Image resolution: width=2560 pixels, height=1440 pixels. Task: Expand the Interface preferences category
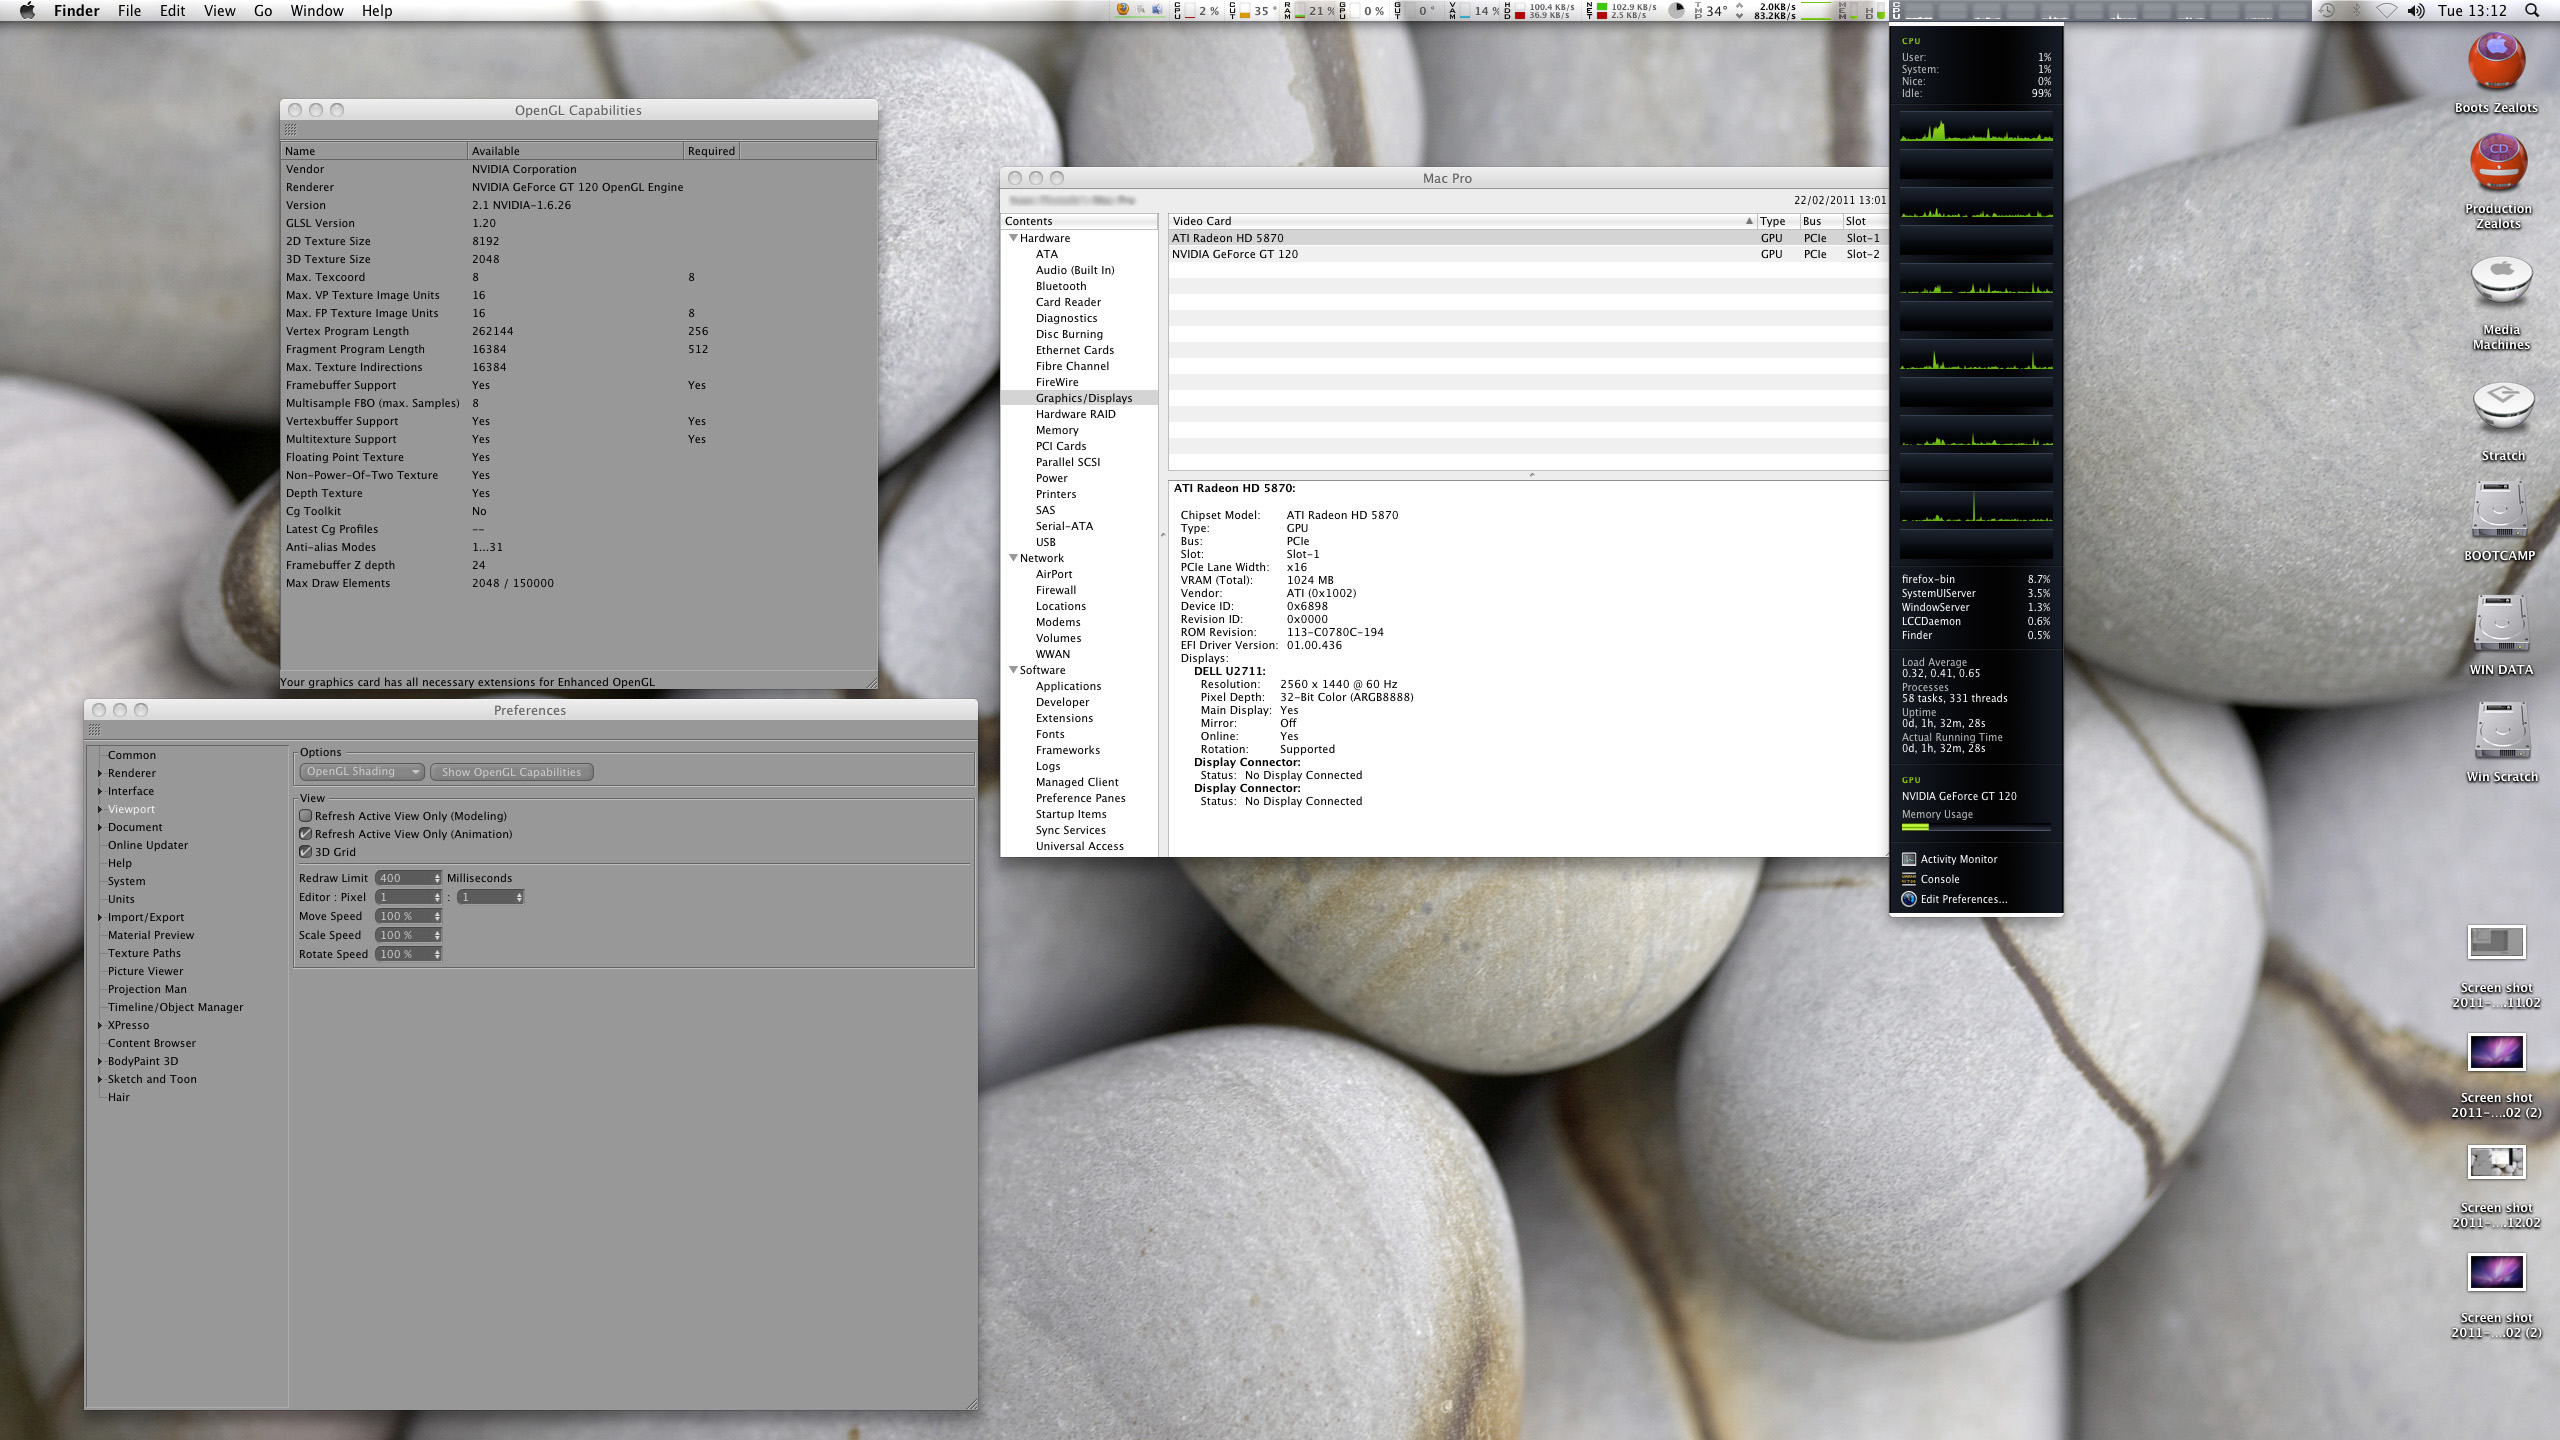pos(100,791)
